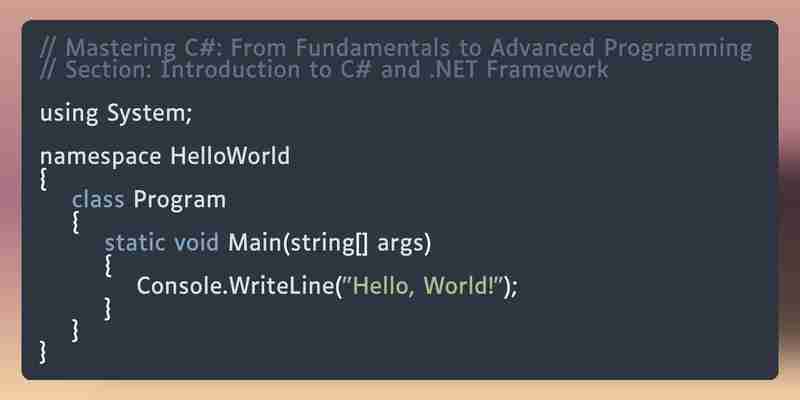Screen dimensions: 800x400
Task: Click the 'void' keyword
Action: [x=196, y=243]
